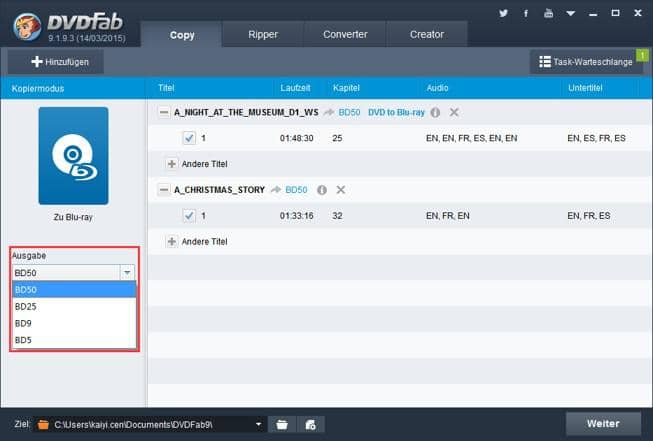Click the Kapitel column header
The height and width of the screenshot is (441, 653).
(346, 88)
